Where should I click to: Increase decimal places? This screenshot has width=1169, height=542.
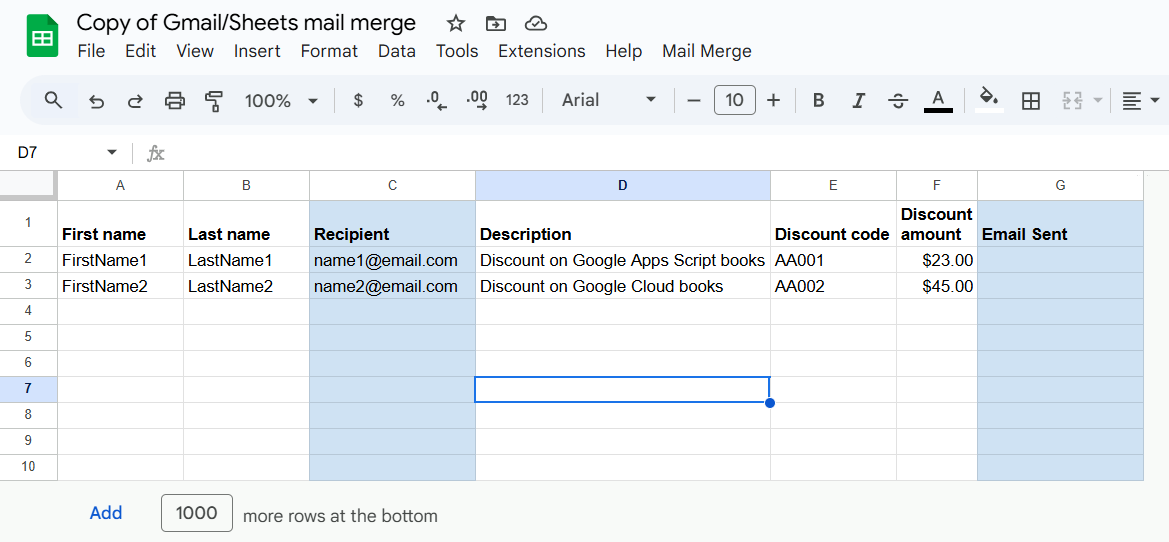coord(476,101)
